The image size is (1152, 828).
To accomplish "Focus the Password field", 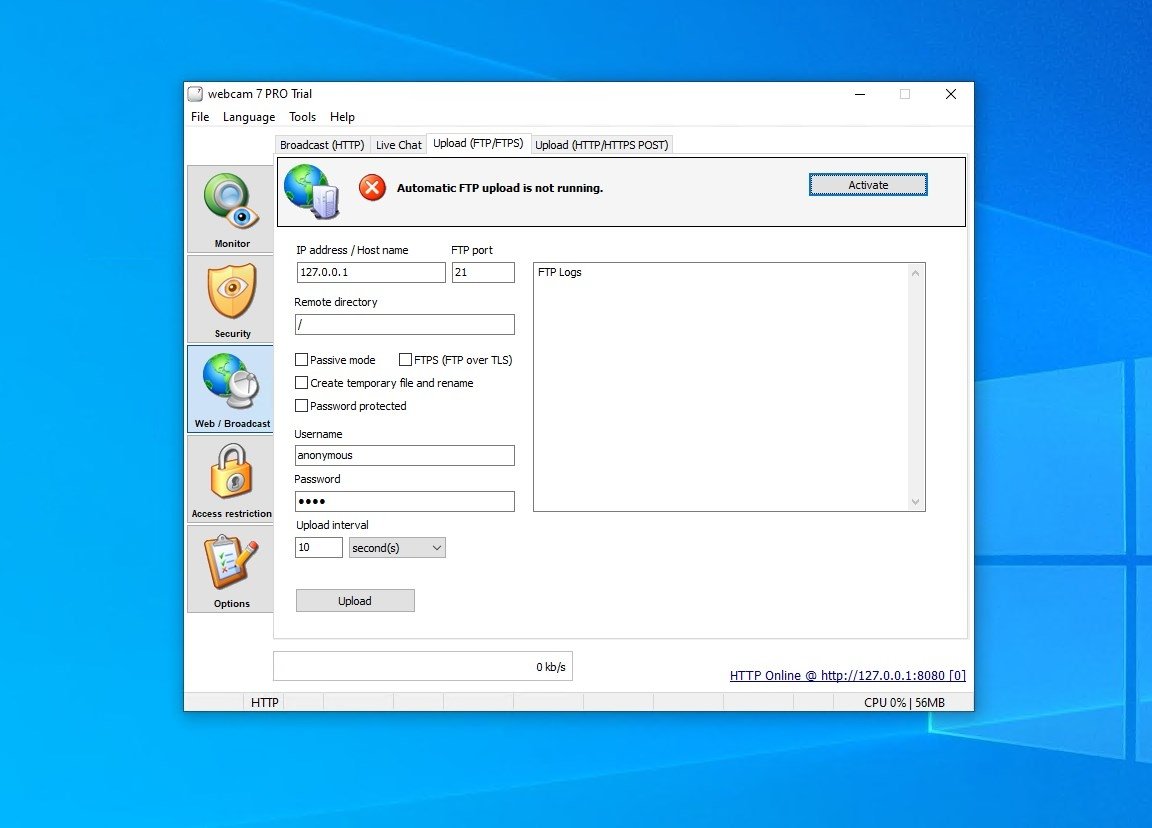I will 405,502.
